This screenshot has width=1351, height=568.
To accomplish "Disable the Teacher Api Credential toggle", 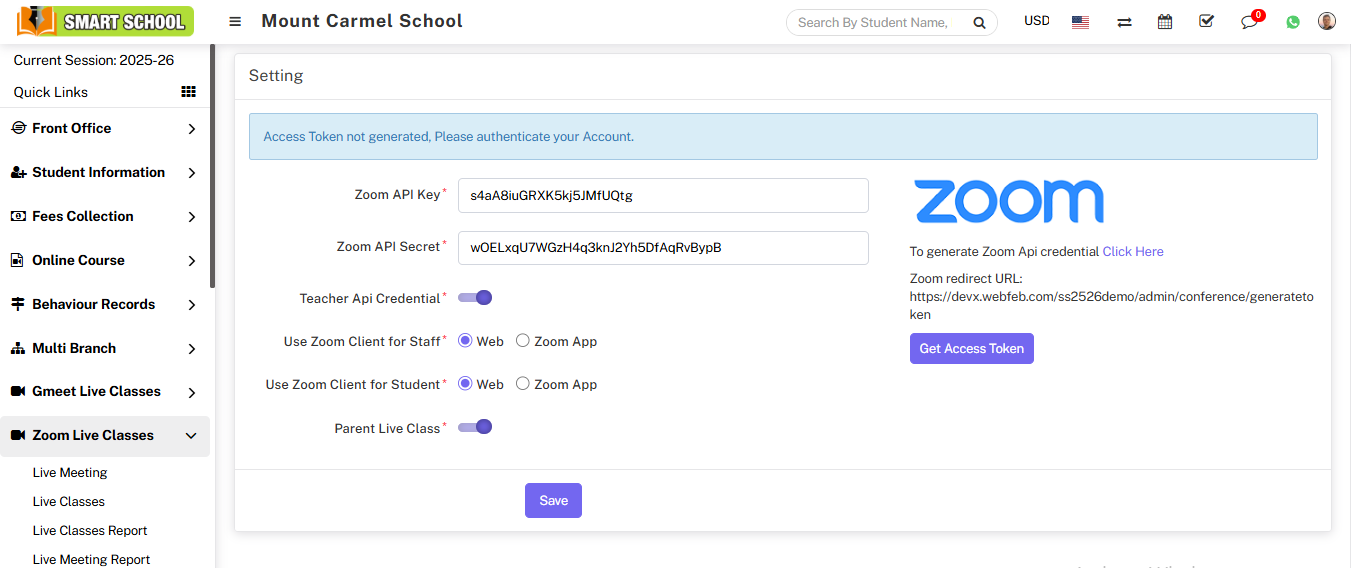I will point(475,298).
